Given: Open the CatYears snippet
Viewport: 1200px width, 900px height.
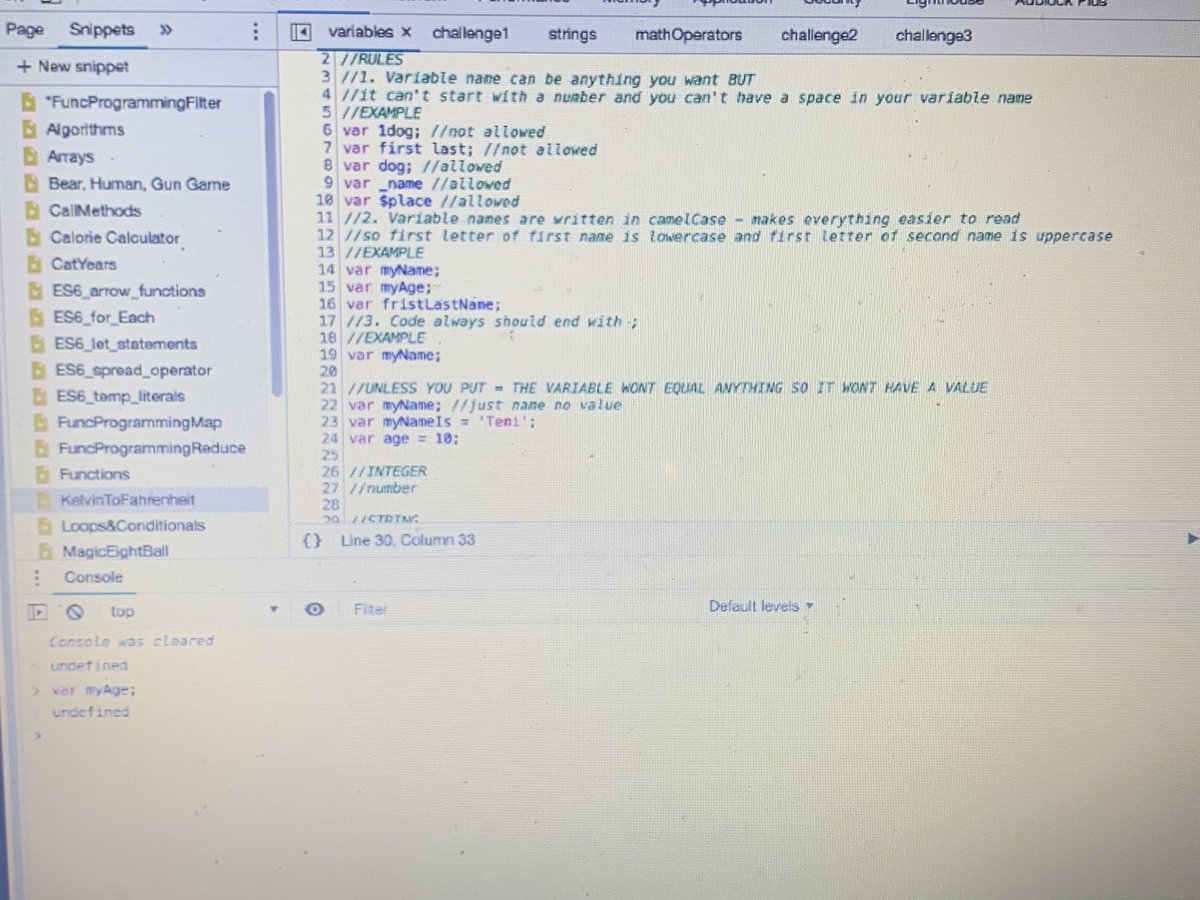Looking at the screenshot, I should point(83,264).
